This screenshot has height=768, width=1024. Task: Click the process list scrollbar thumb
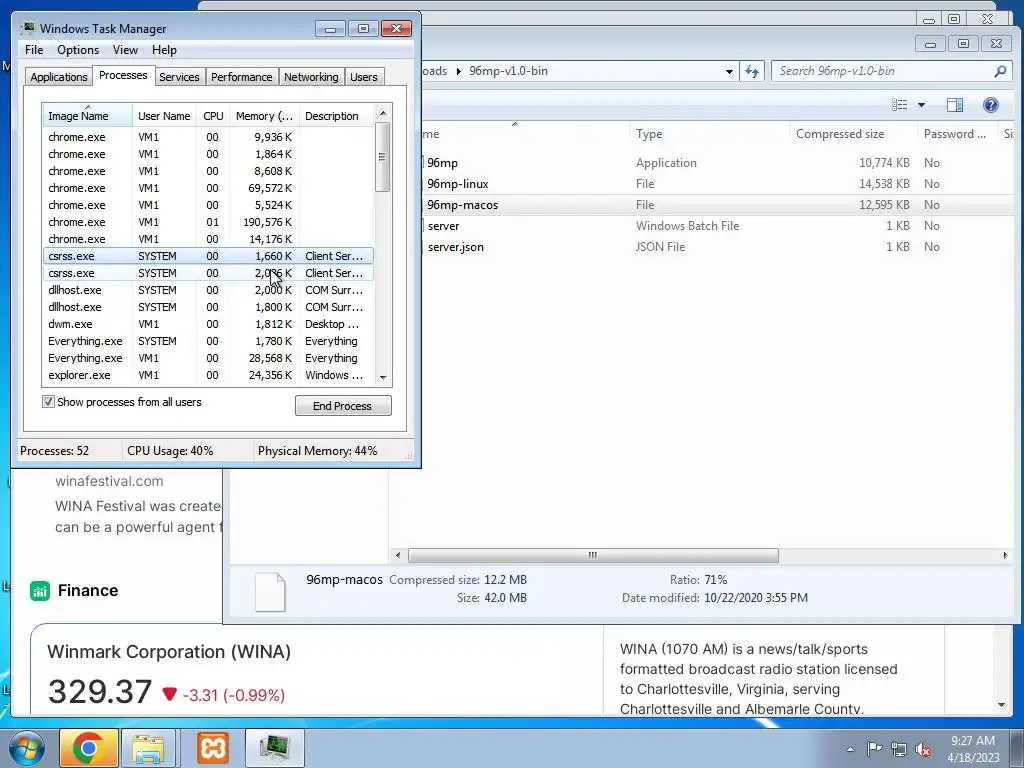[x=383, y=157]
